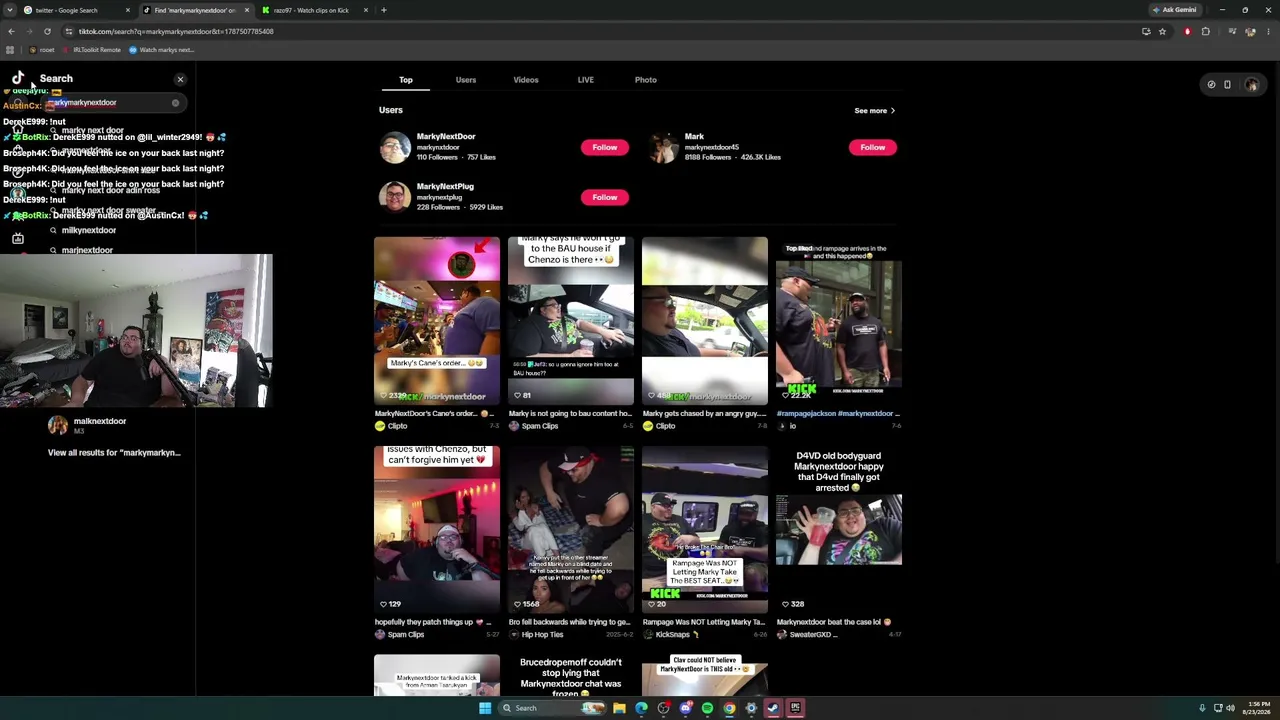This screenshot has height=720, width=1280.
Task: Click the phone icon in top-right pill
Action: coord(1227,85)
